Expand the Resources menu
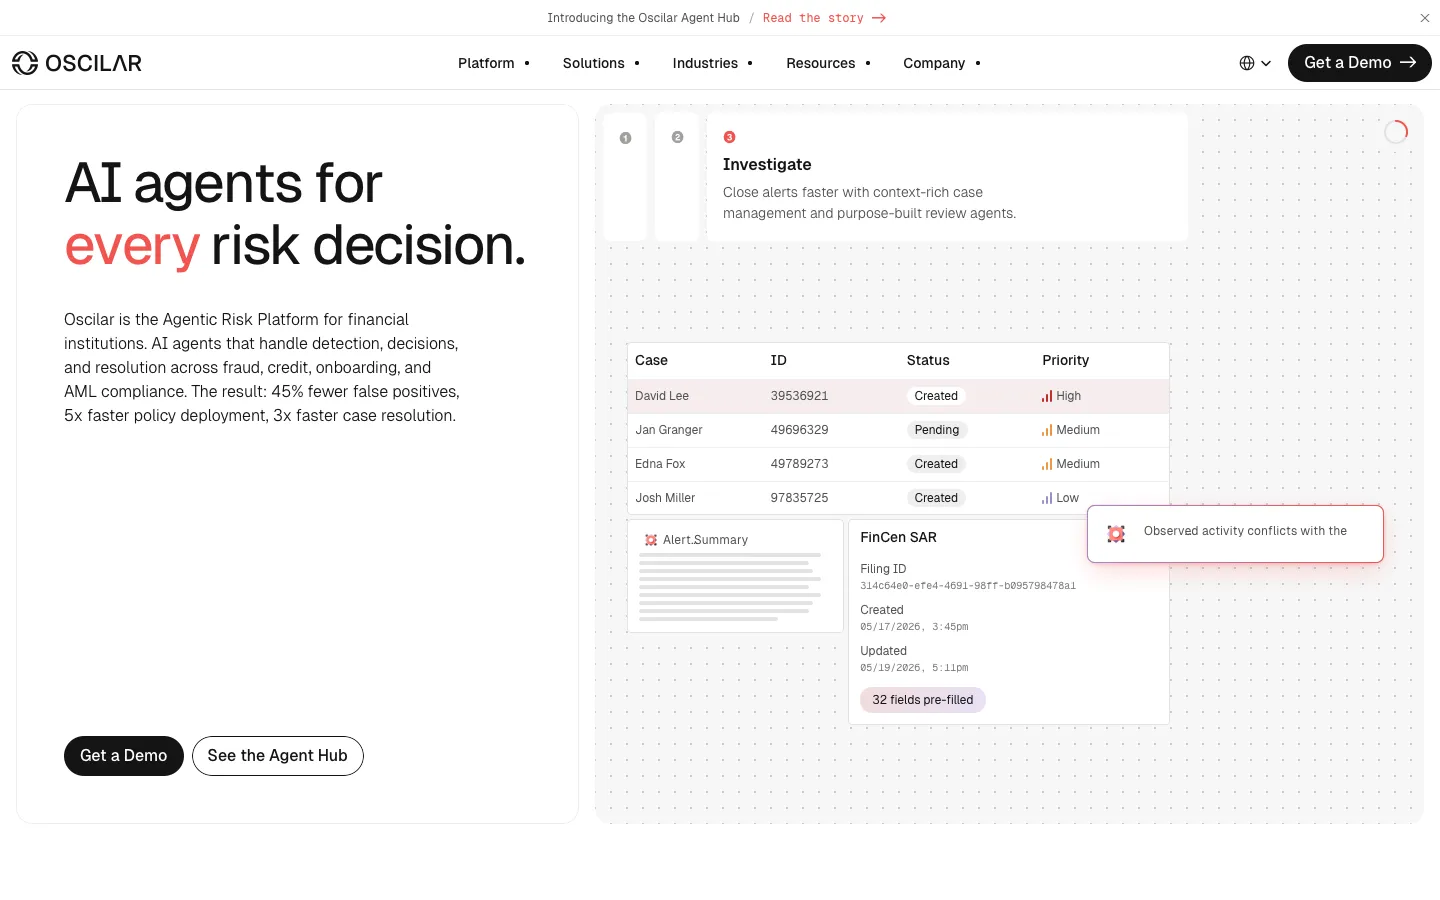The height and width of the screenshot is (900, 1440). pos(829,63)
